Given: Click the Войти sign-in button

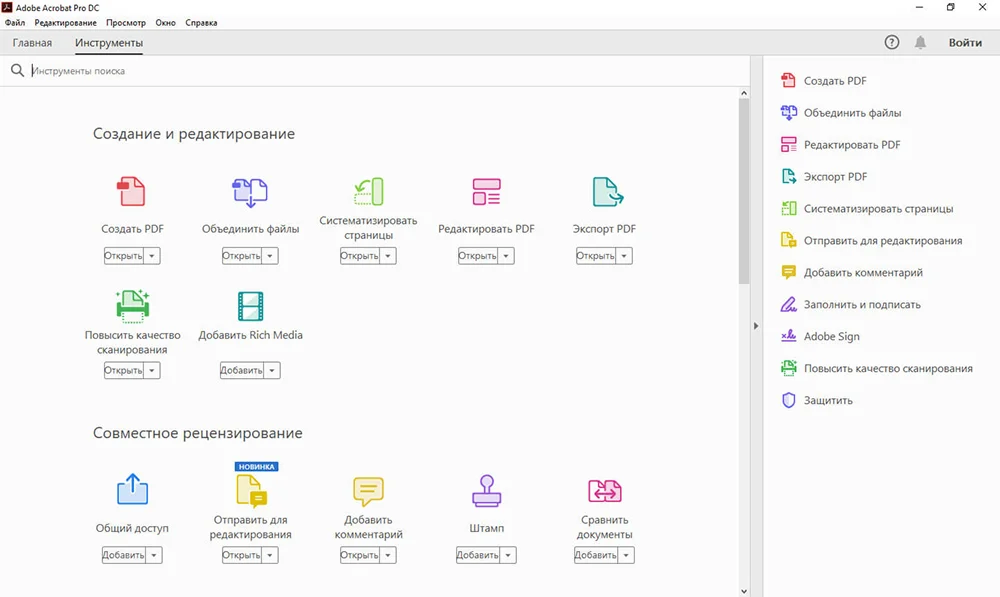Looking at the screenshot, I should (x=965, y=43).
